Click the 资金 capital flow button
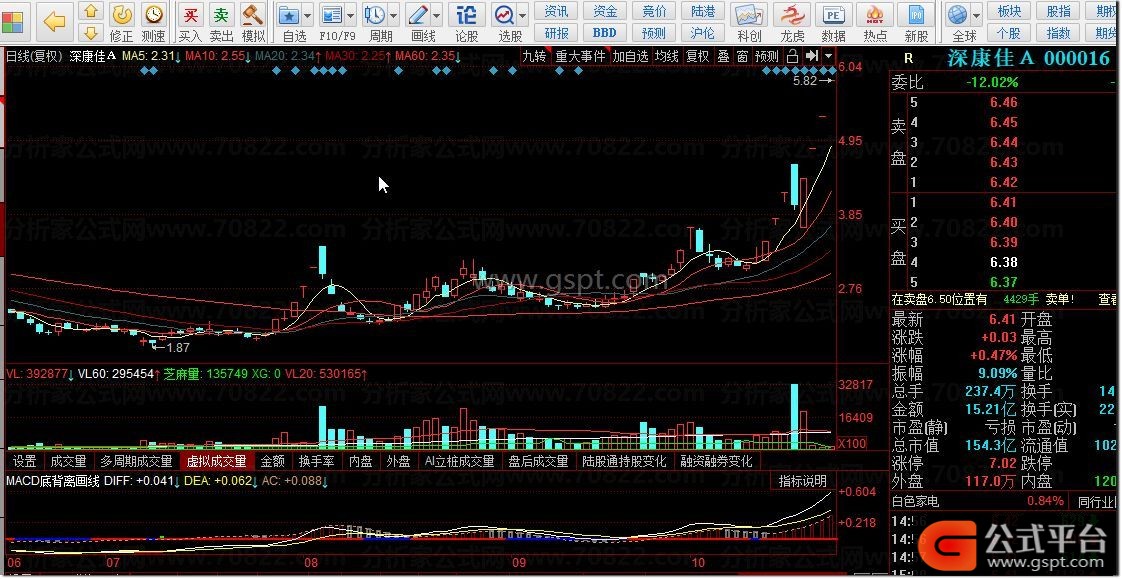 click(605, 11)
